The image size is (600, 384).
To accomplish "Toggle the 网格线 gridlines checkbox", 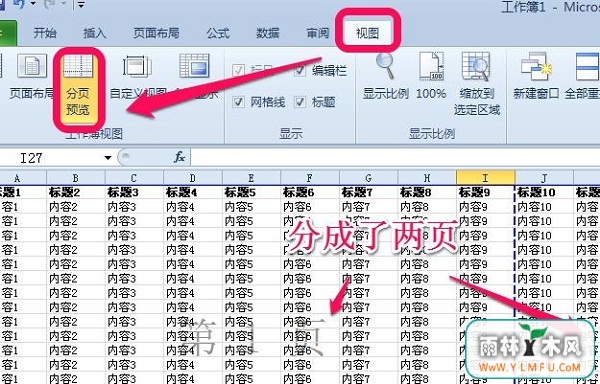I will tap(239, 102).
